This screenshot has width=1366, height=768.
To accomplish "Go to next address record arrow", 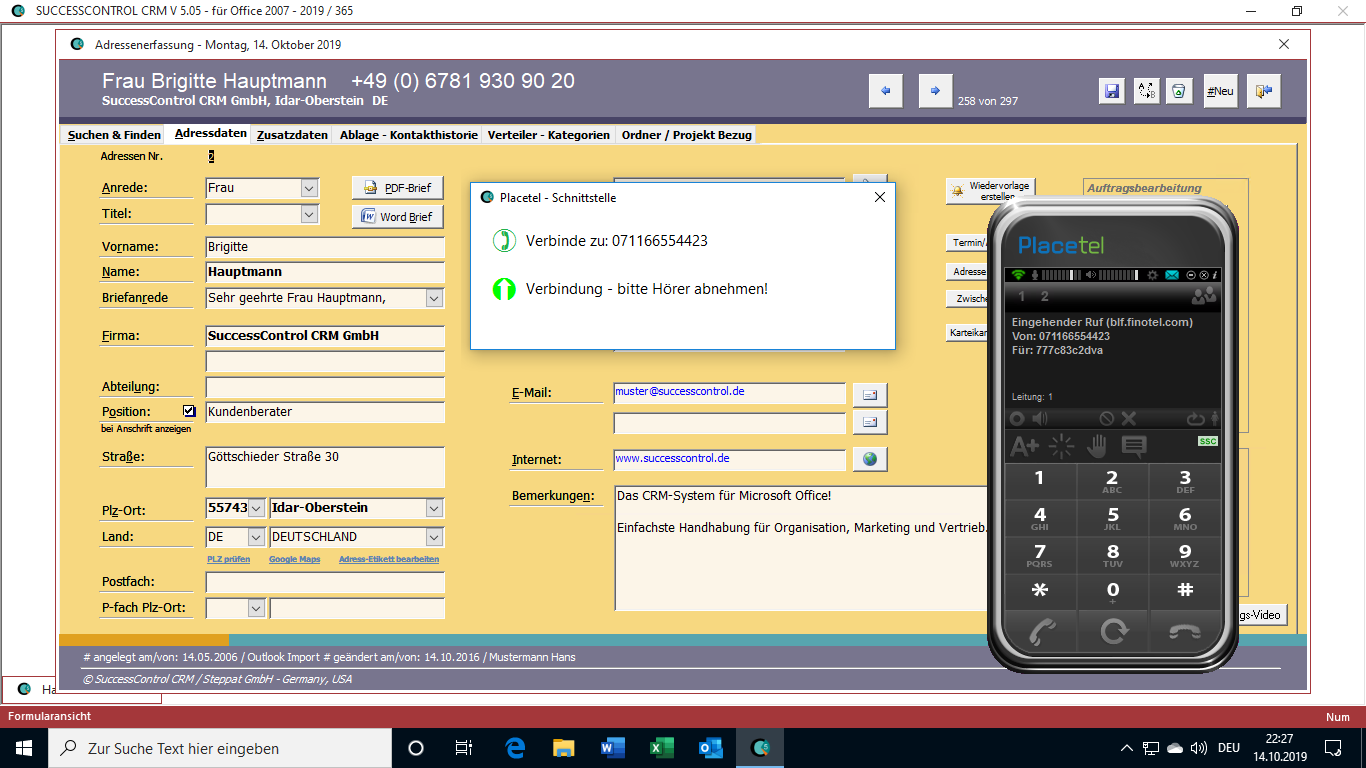I will click(935, 91).
